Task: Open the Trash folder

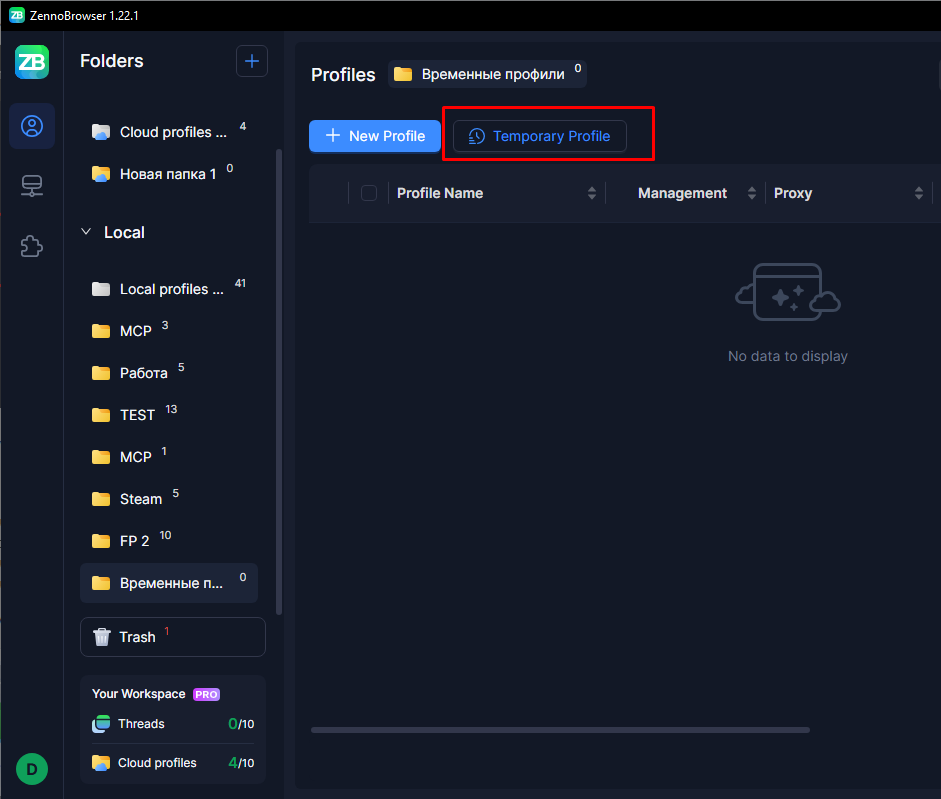Action: (173, 637)
